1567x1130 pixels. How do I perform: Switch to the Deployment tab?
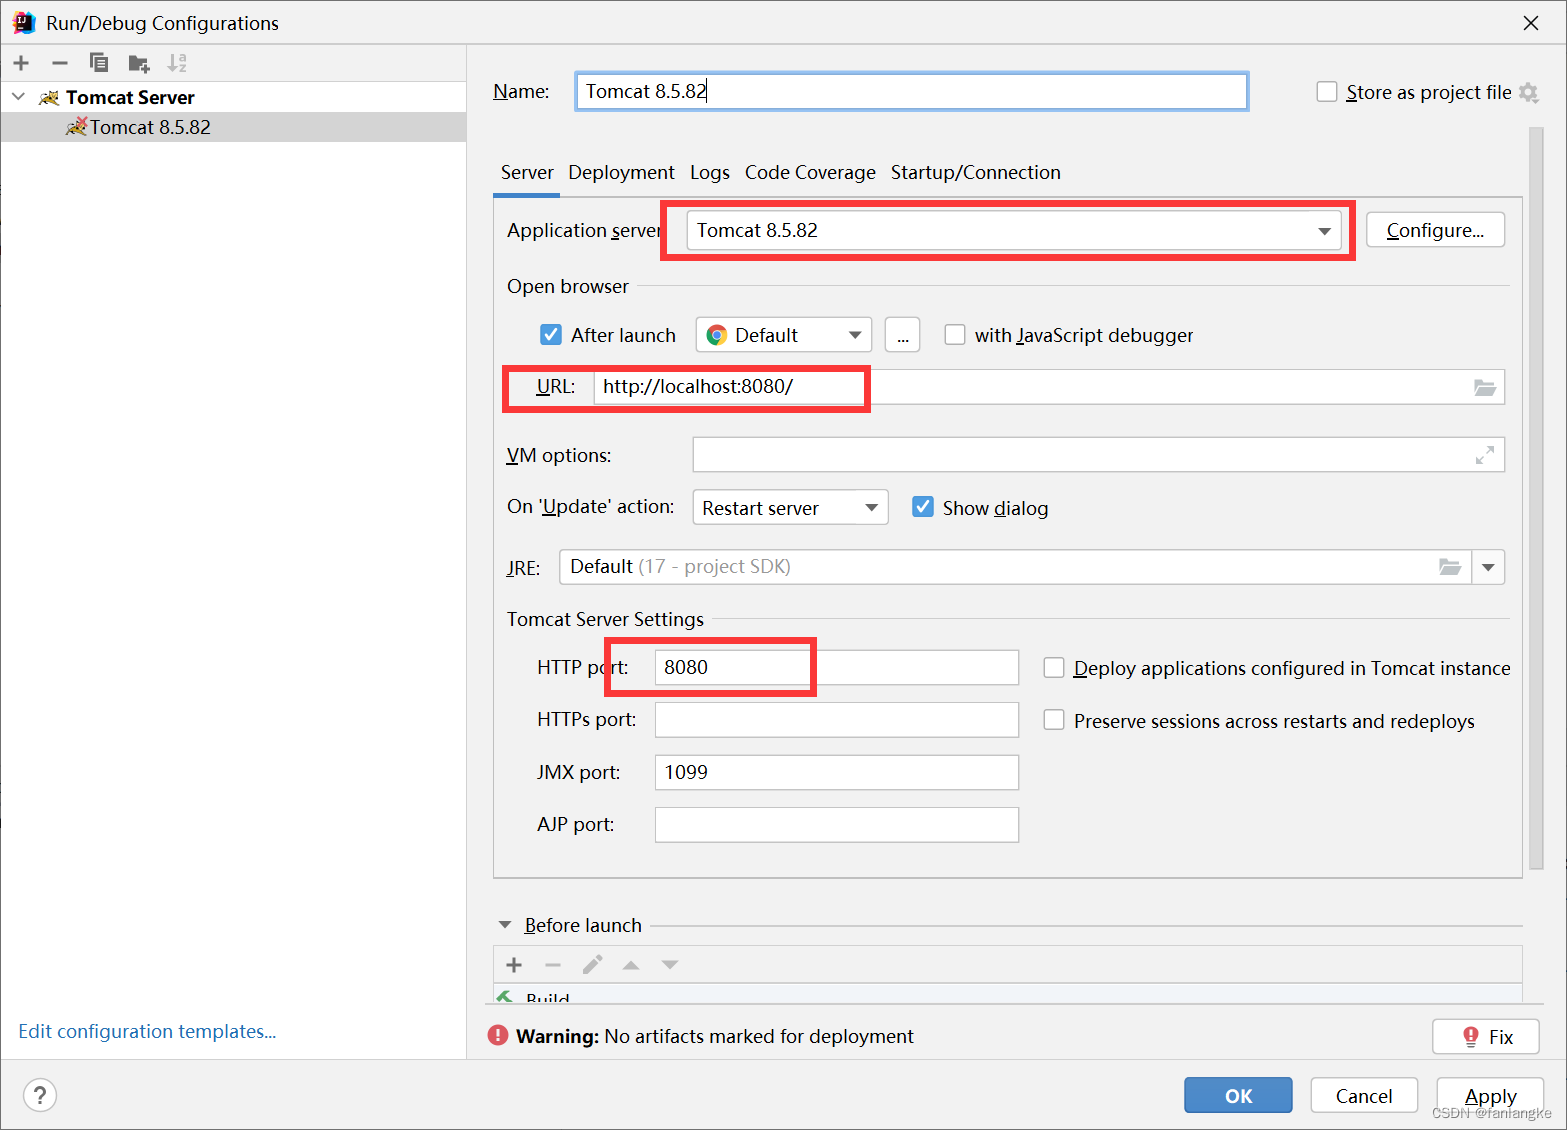[621, 172]
